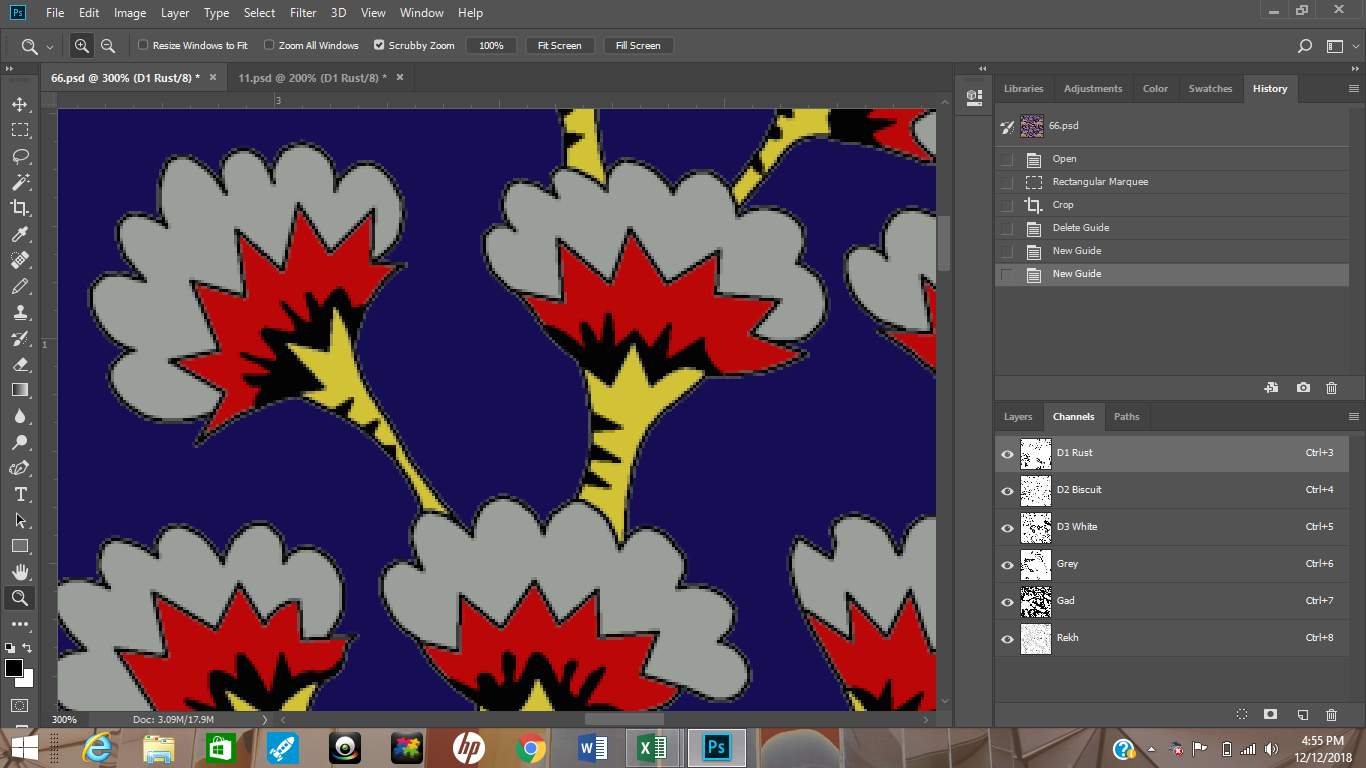
Task: Select the Type tool
Action: 19,494
